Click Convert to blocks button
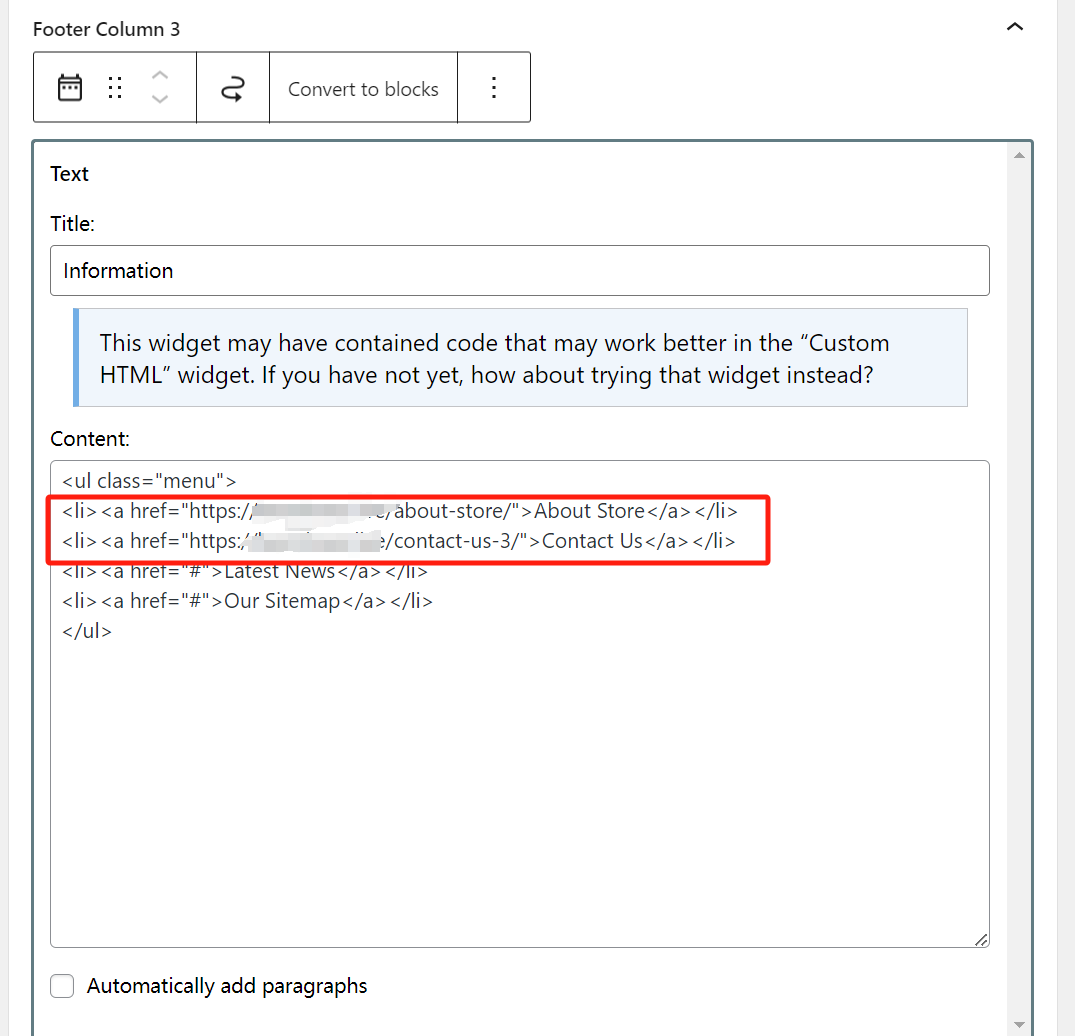Viewport: 1075px width, 1036px height. tap(363, 88)
